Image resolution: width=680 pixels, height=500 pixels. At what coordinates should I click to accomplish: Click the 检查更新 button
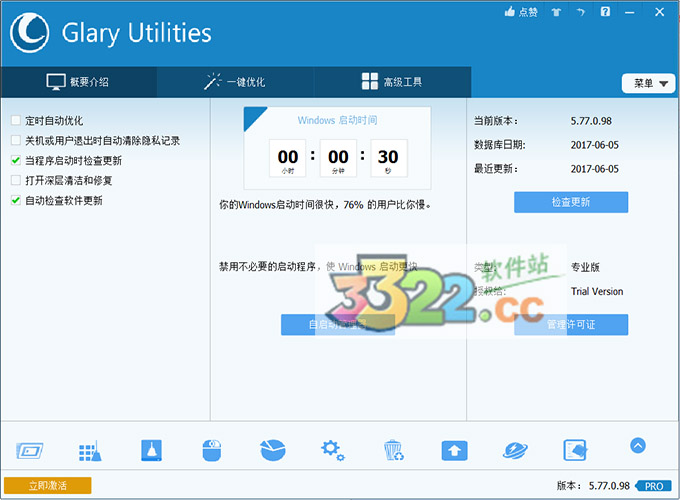pos(571,202)
